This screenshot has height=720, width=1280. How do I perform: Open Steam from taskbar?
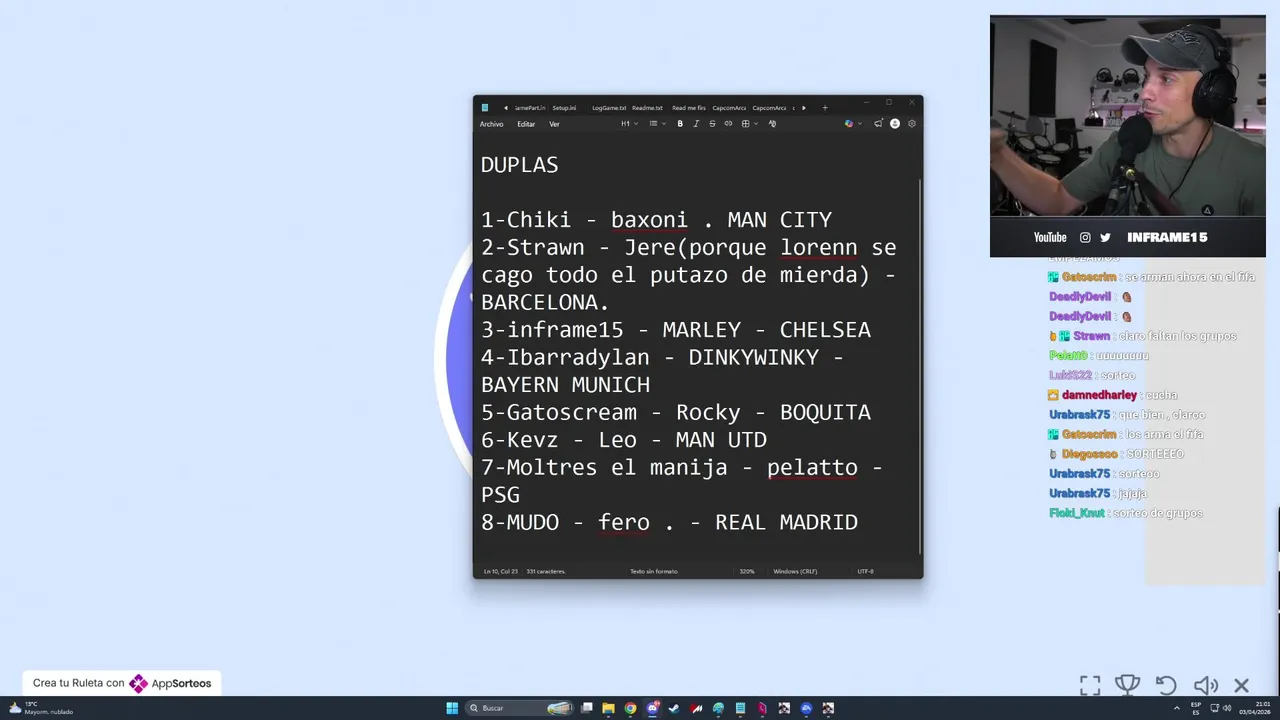[x=674, y=708]
